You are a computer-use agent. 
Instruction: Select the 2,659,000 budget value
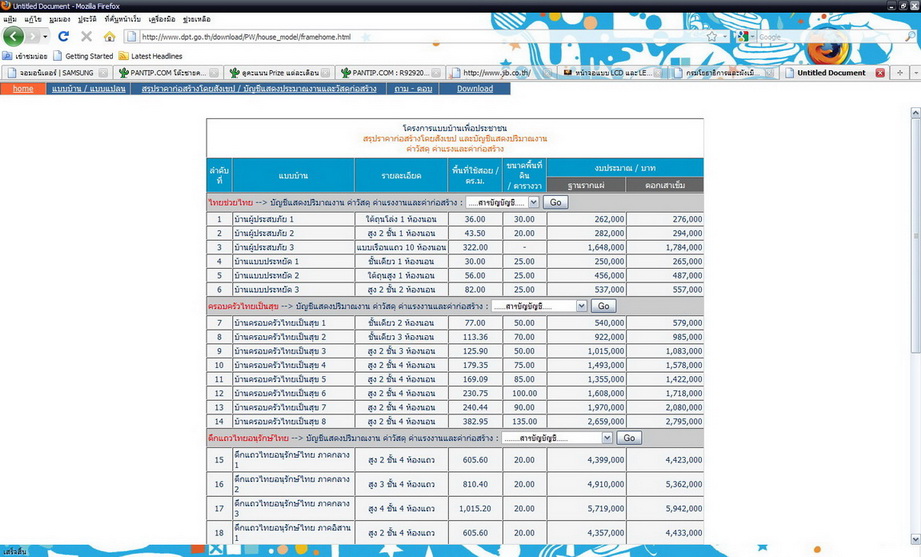click(x=606, y=421)
